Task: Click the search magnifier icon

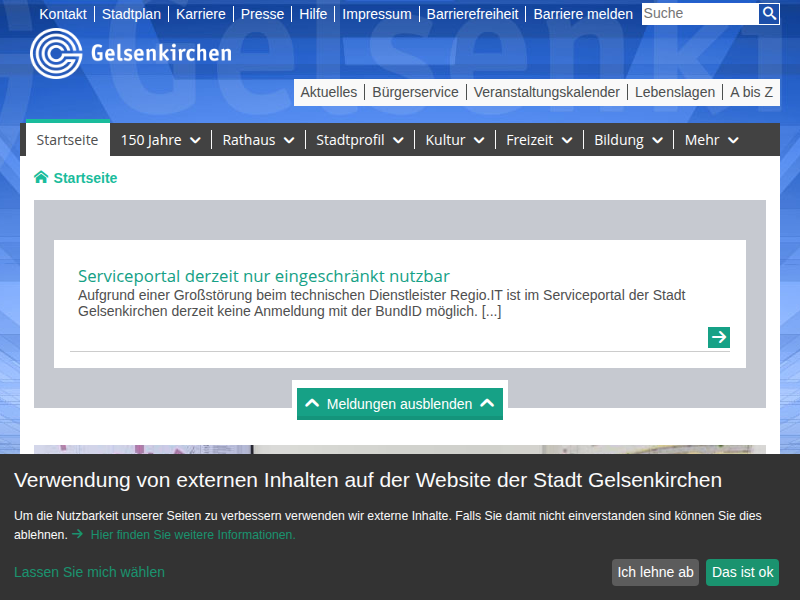Action: (769, 14)
